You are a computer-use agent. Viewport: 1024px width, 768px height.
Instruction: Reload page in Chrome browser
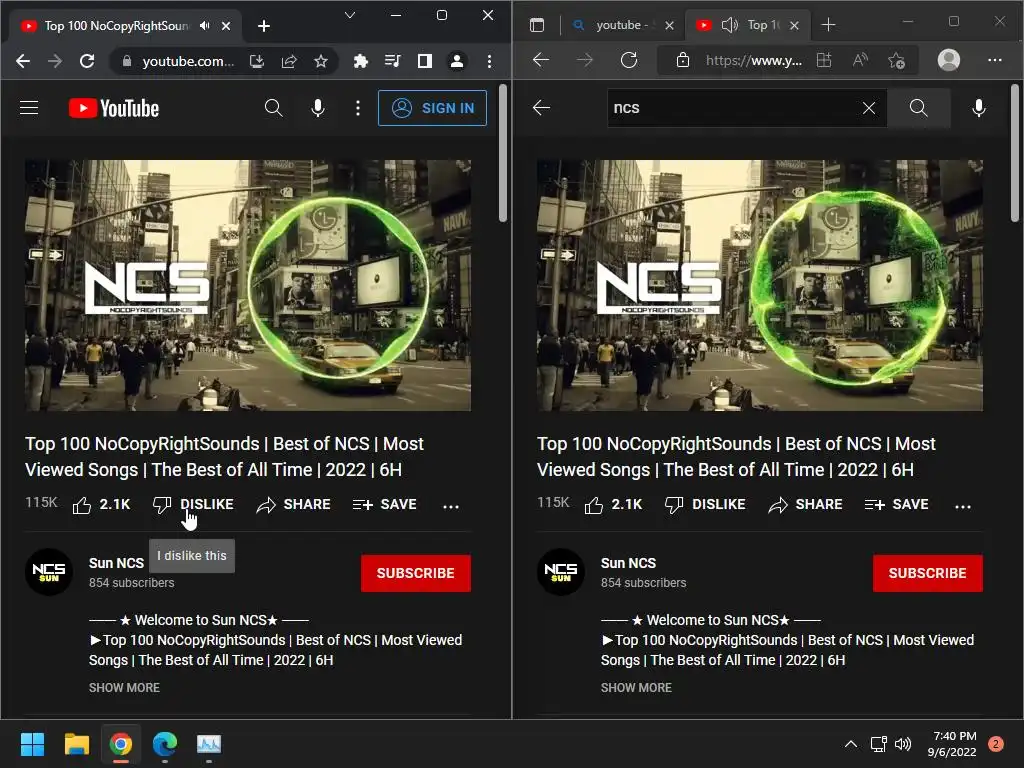[x=87, y=61]
